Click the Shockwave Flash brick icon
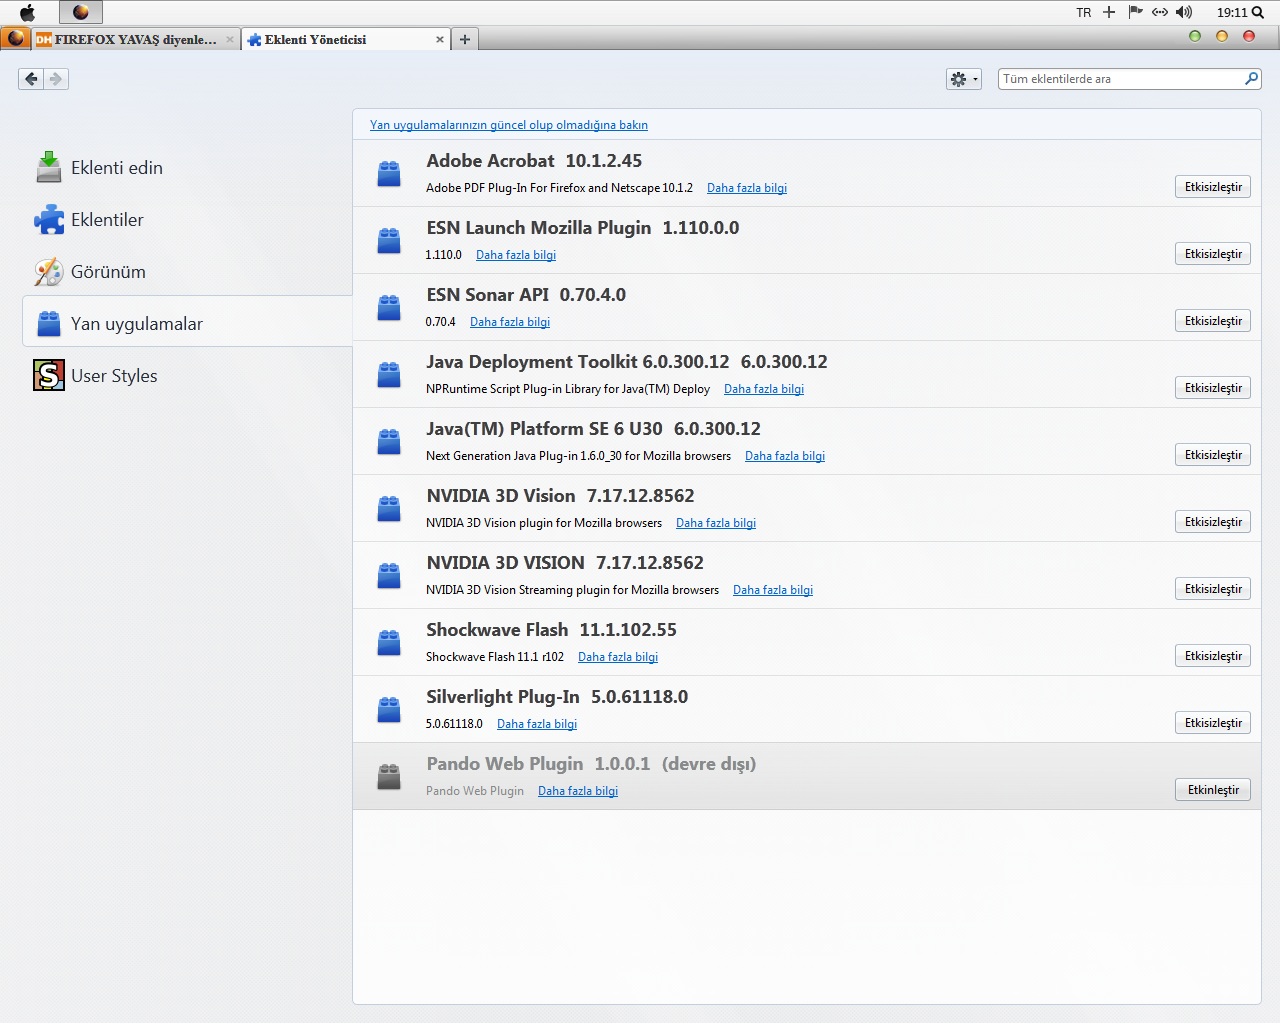The height and width of the screenshot is (1024, 1280). (389, 643)
